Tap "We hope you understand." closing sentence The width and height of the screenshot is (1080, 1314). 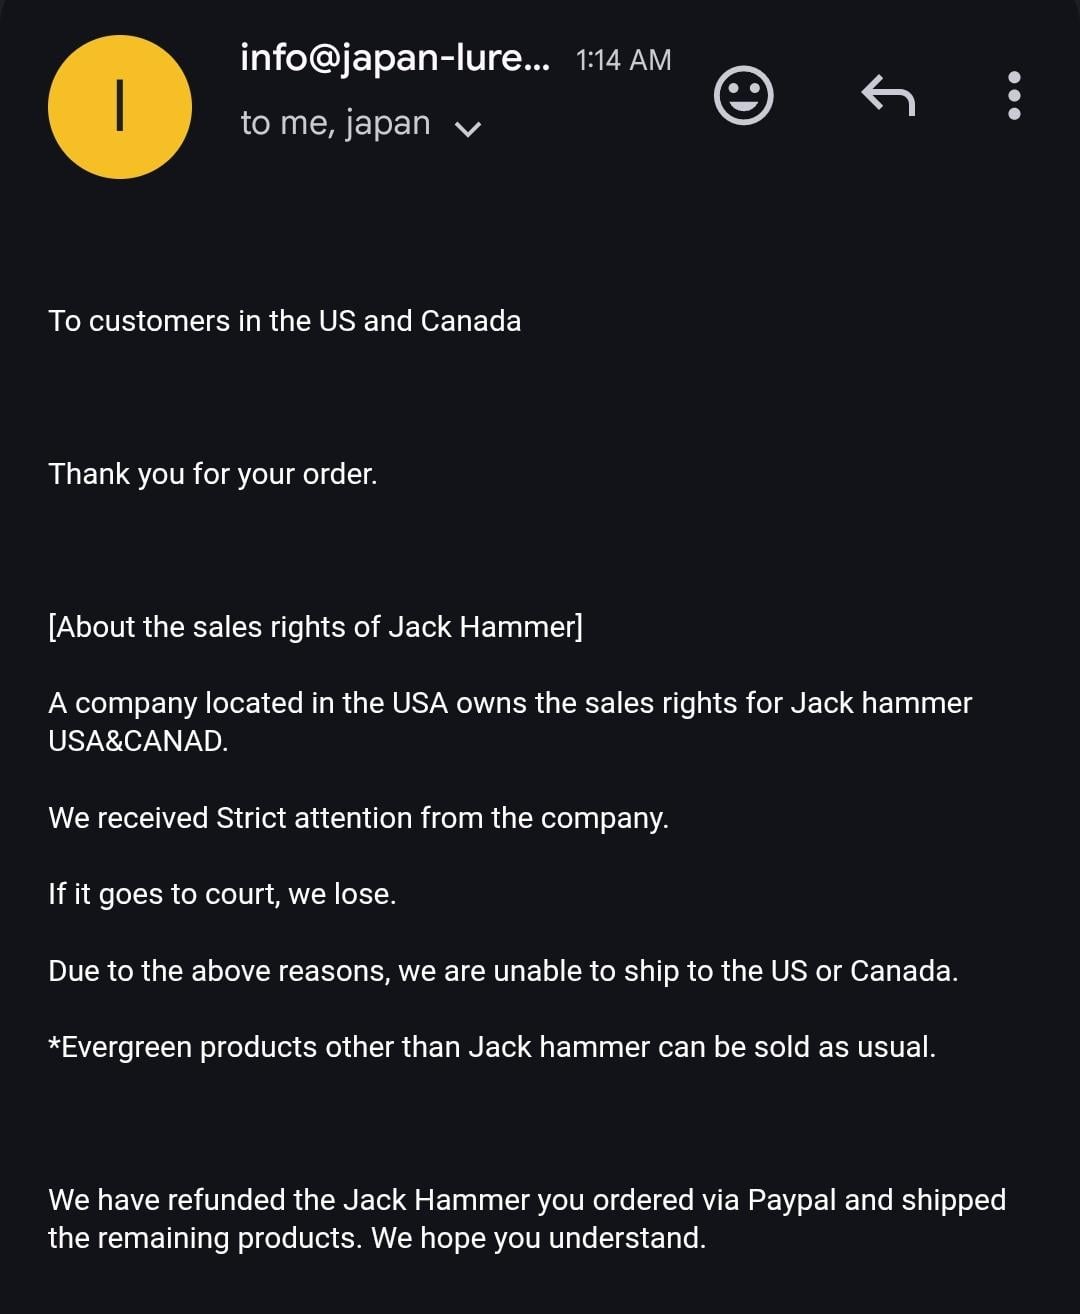pos(538,1238)
